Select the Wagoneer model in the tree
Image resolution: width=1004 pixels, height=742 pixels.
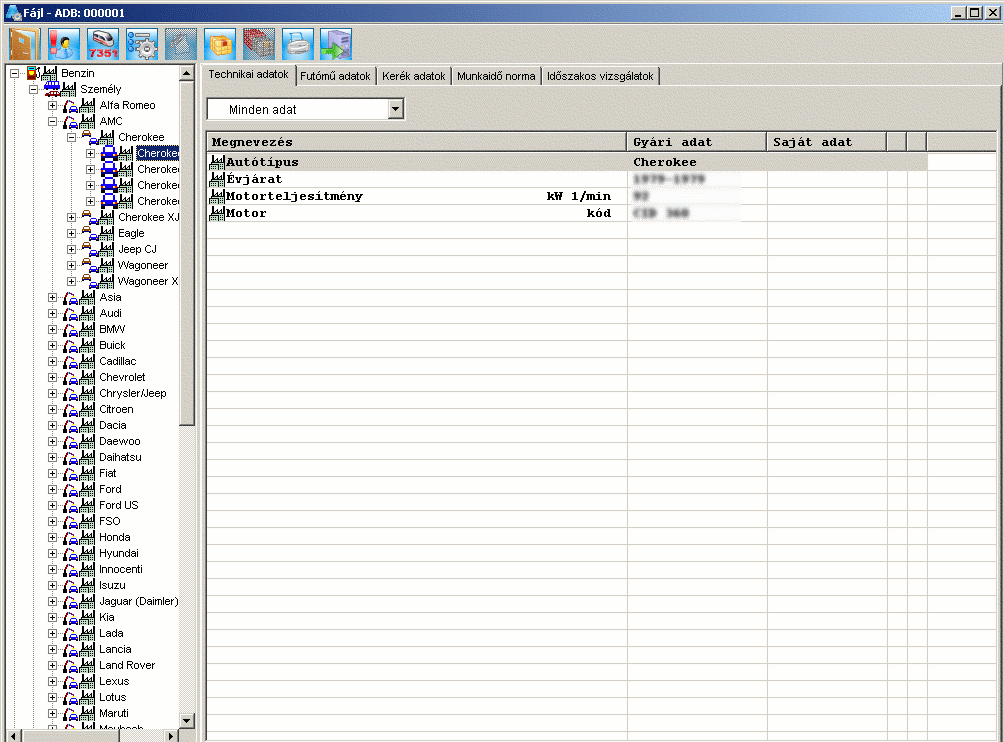143,265
